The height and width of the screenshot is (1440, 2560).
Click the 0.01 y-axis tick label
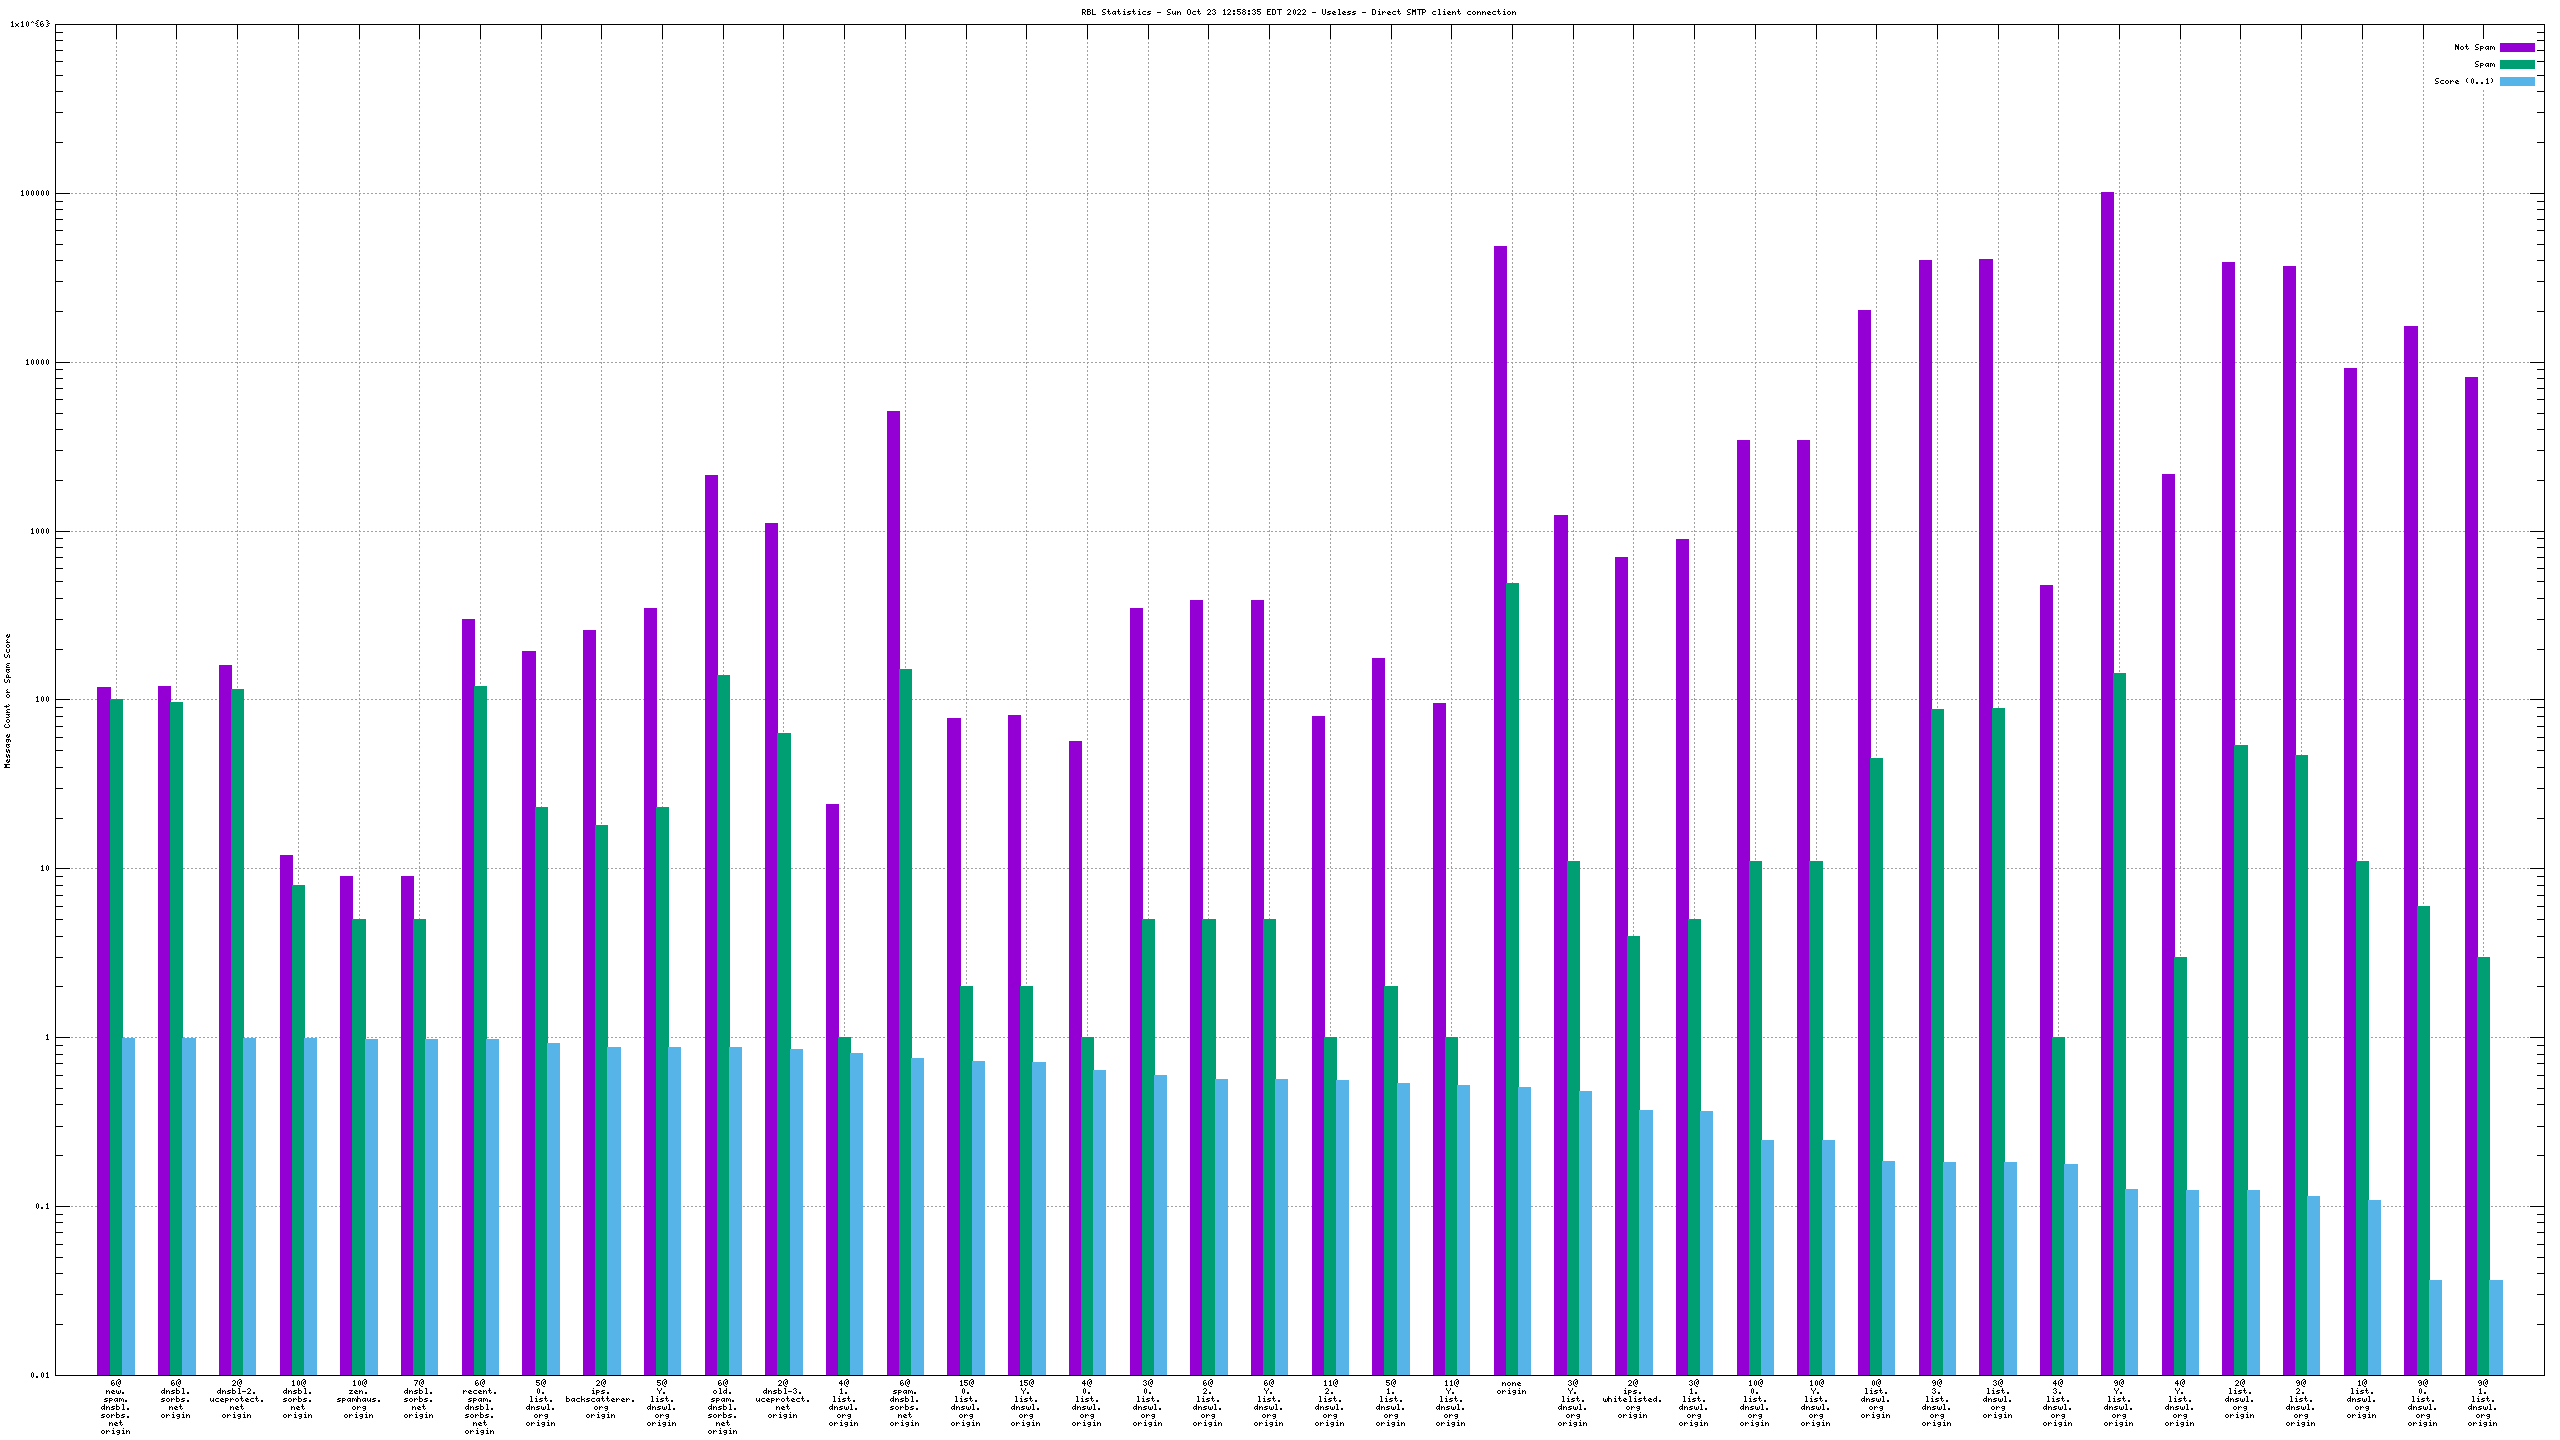(40, 1375)
